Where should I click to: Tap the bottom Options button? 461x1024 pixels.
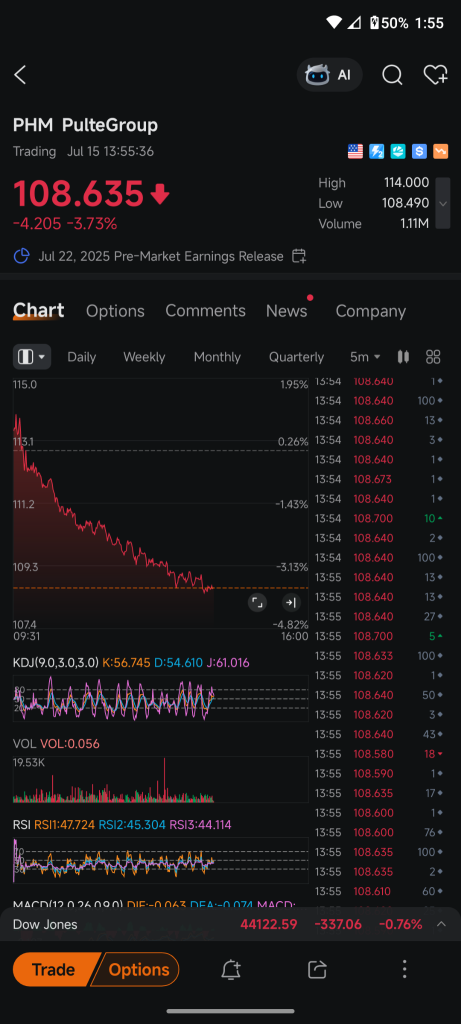pos(139,969)
